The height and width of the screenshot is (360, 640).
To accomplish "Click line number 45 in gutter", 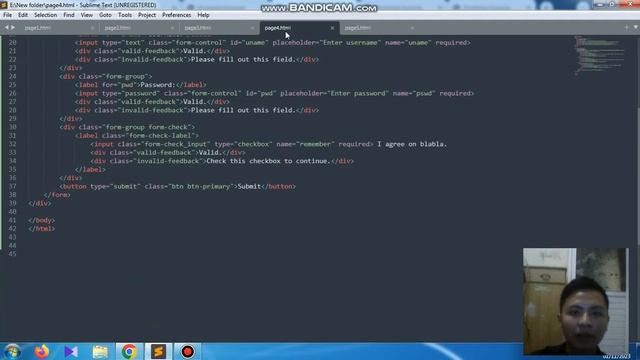I will tap(12, 254).
